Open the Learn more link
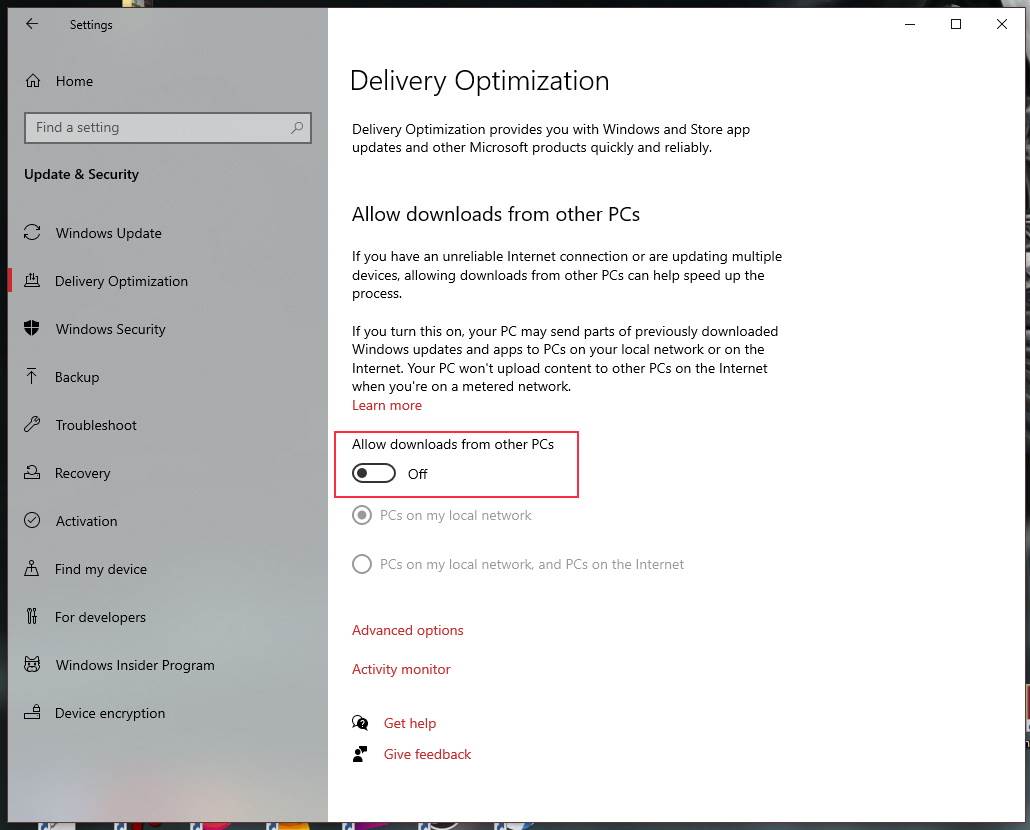 [387, 405]
